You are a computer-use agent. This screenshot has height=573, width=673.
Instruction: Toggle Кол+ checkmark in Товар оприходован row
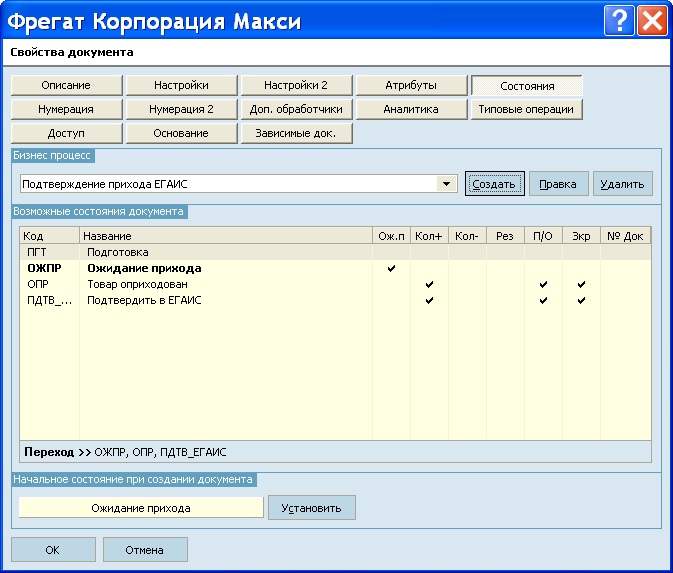pyautogui.click(x=429, y=285)
